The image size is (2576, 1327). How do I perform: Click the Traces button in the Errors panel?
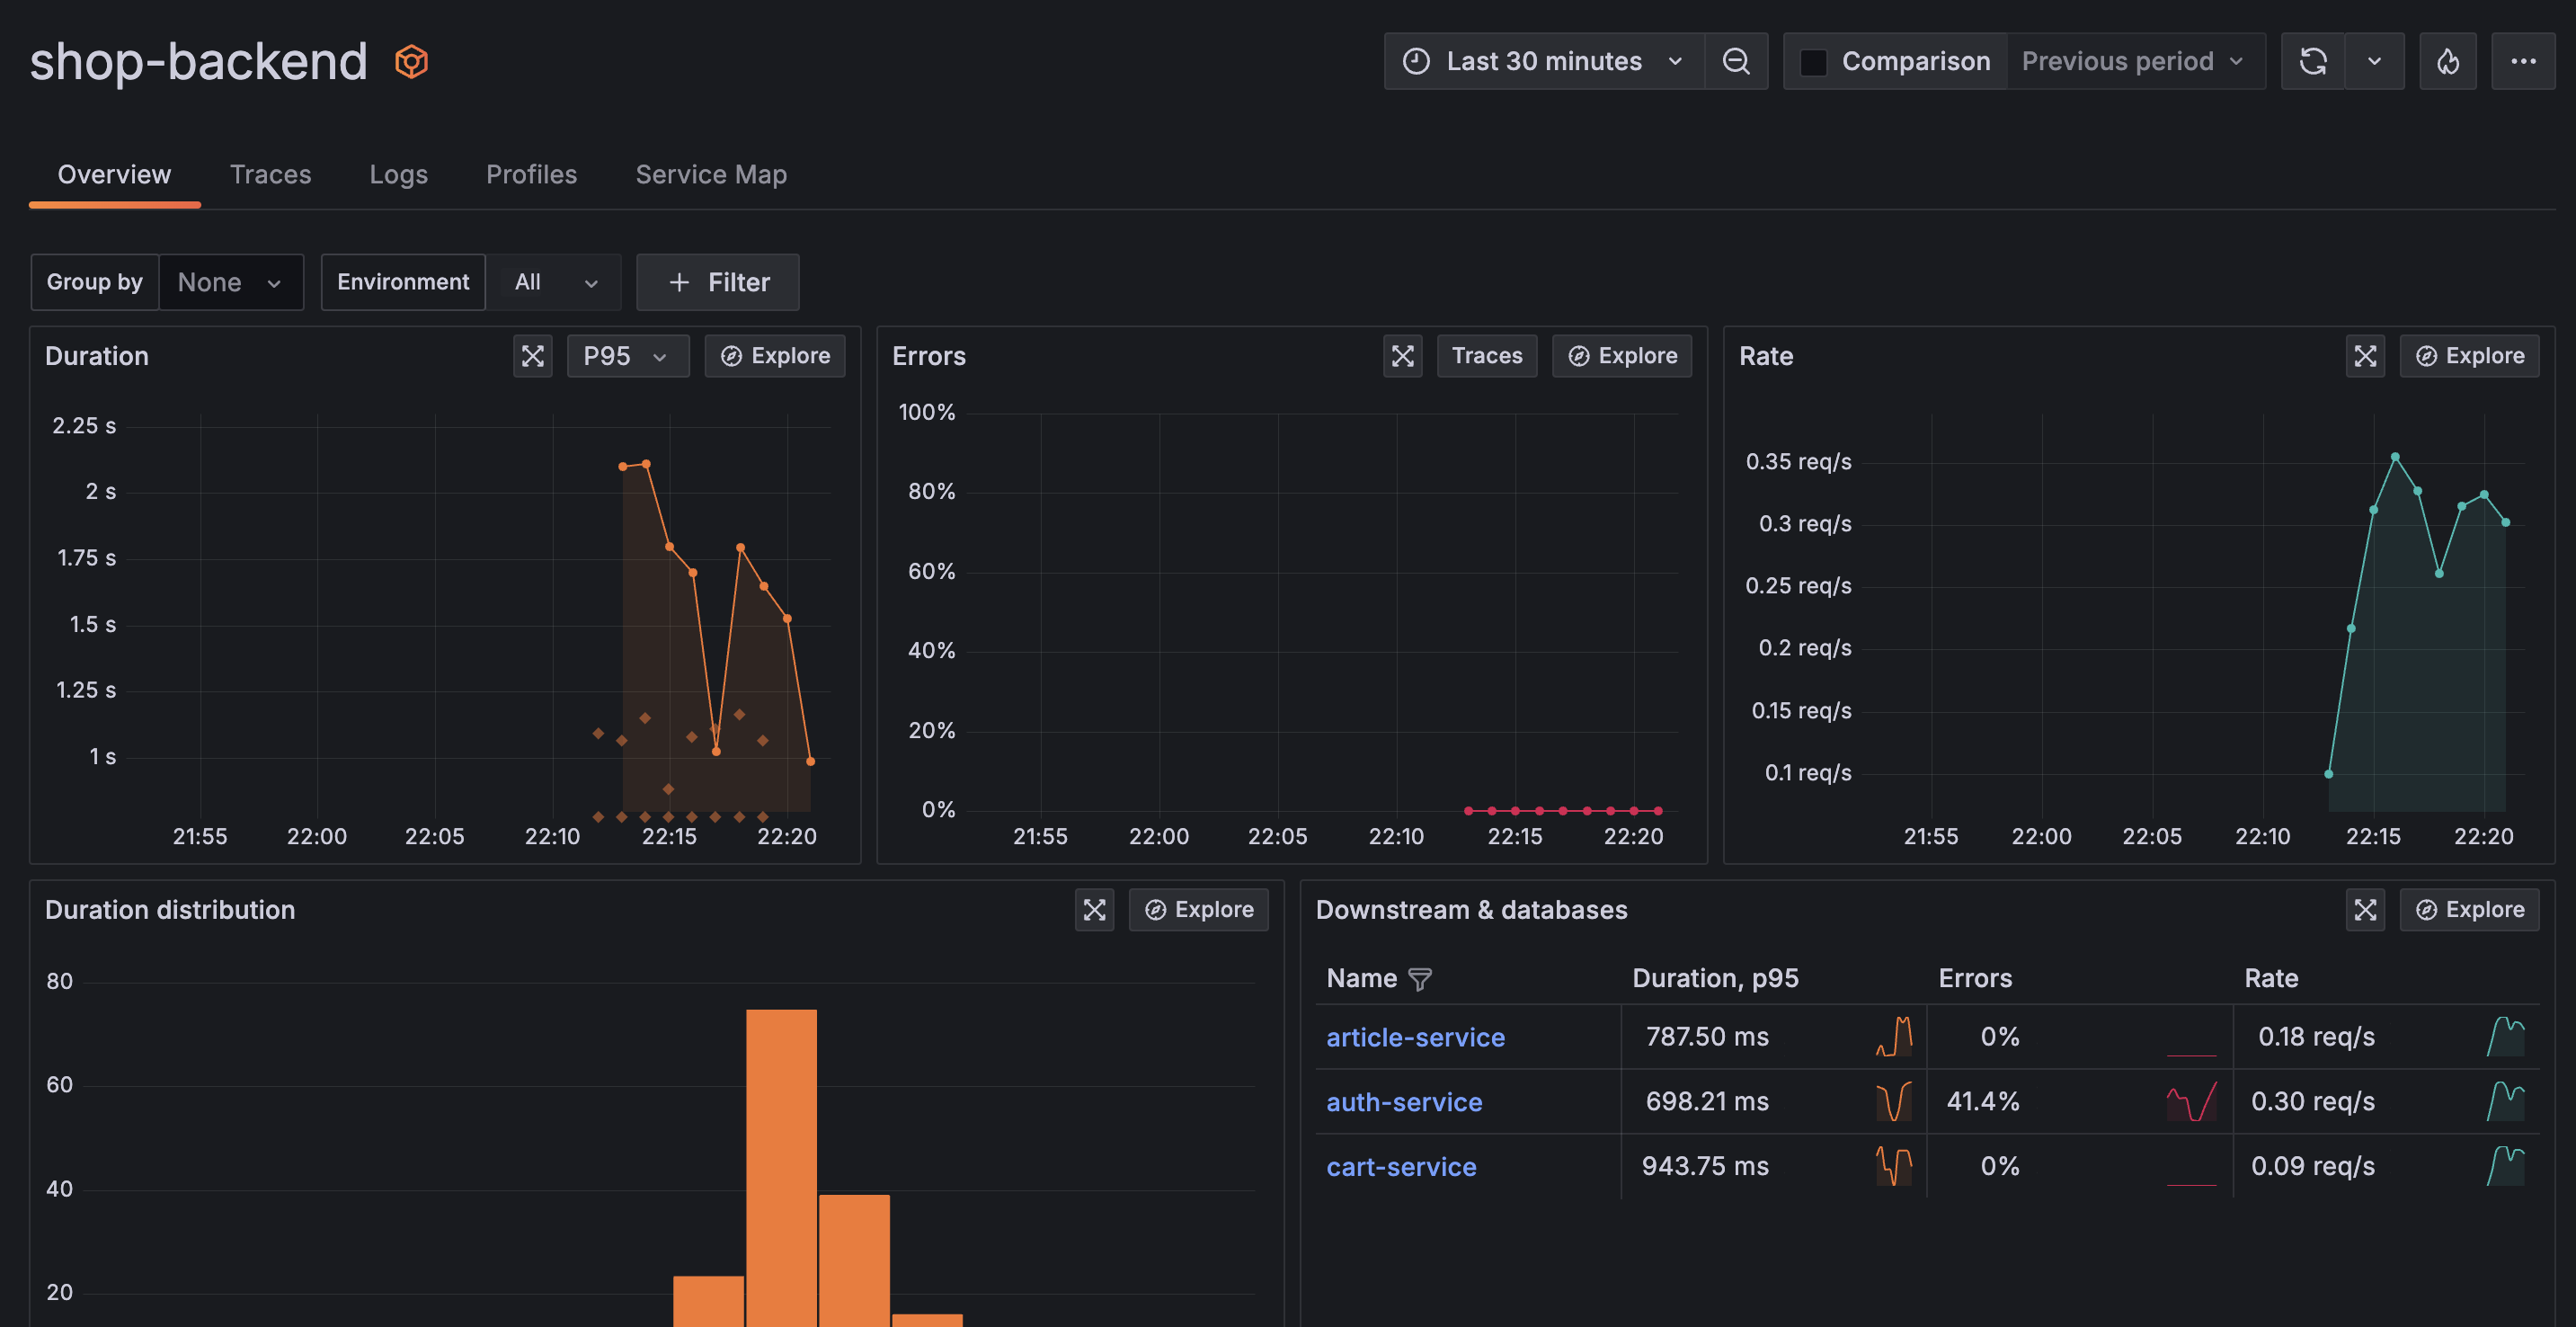coord(1487,355)
